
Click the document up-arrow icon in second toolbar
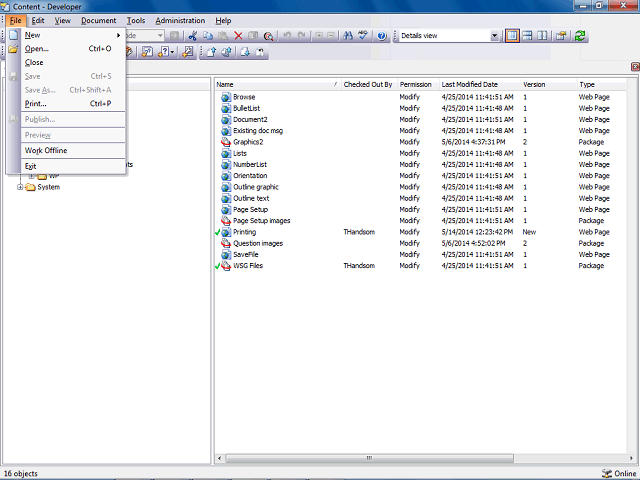click(211, 52)
